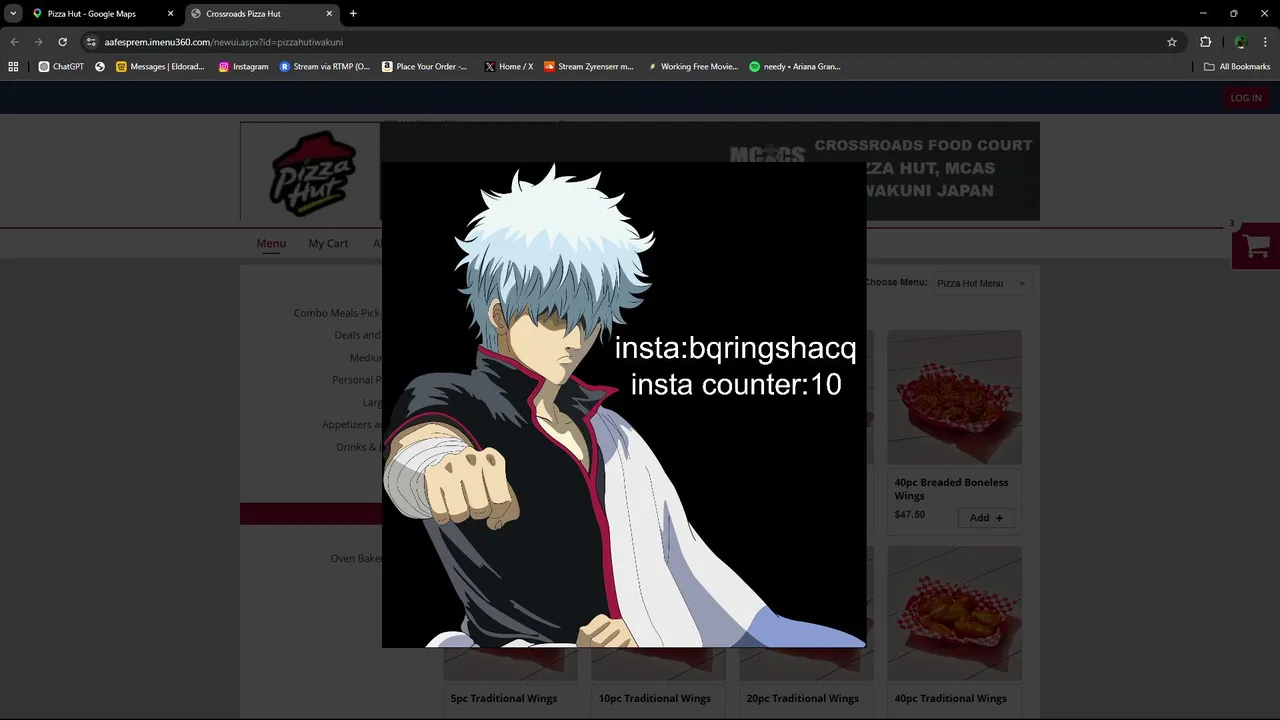Screen dimensions: 1280x720
Task: View site information icon in address bar
Action: pyautogui.click(x=91, y=42)
